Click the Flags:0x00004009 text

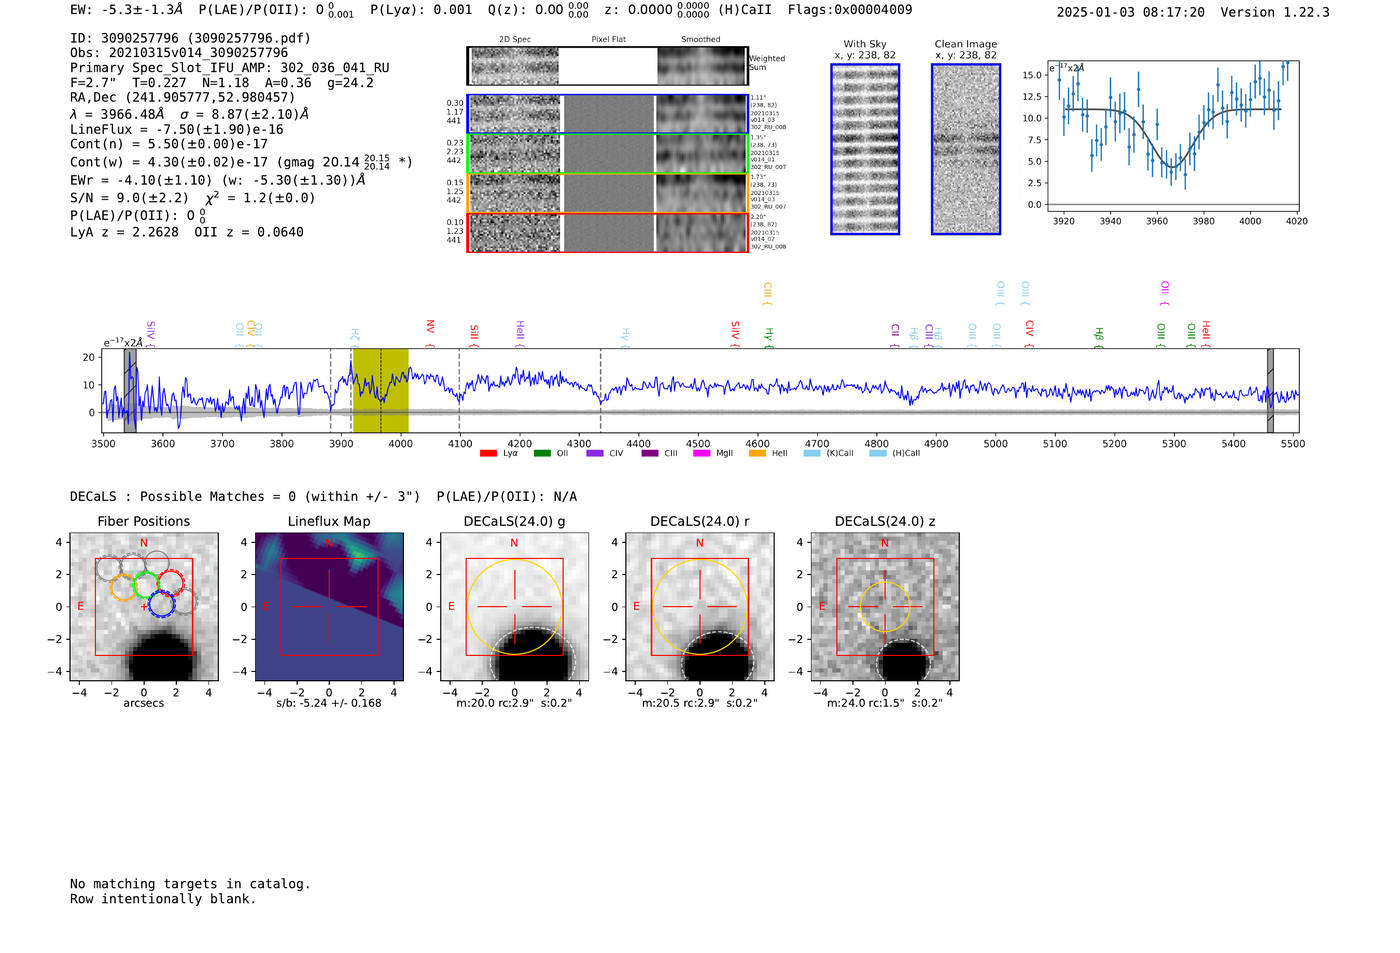850,10
